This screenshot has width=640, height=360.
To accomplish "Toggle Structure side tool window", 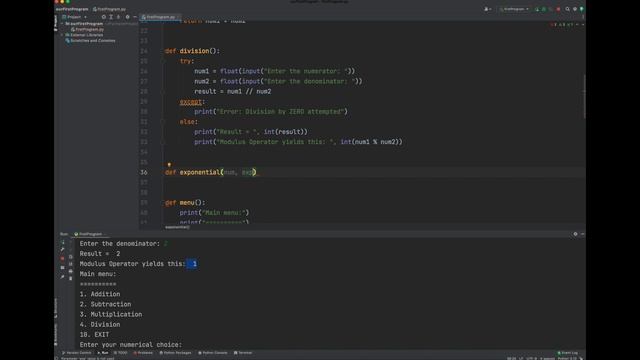I will 56,308.
